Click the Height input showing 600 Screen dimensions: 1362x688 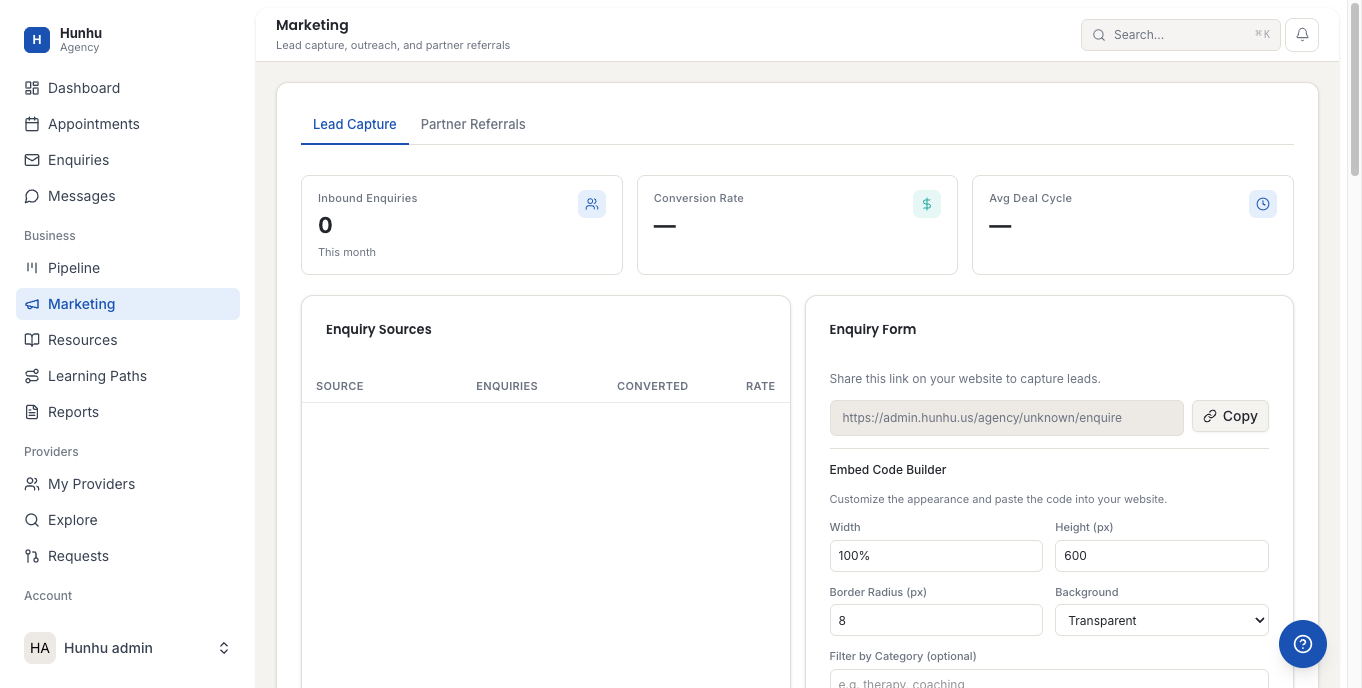[1162, 556]
